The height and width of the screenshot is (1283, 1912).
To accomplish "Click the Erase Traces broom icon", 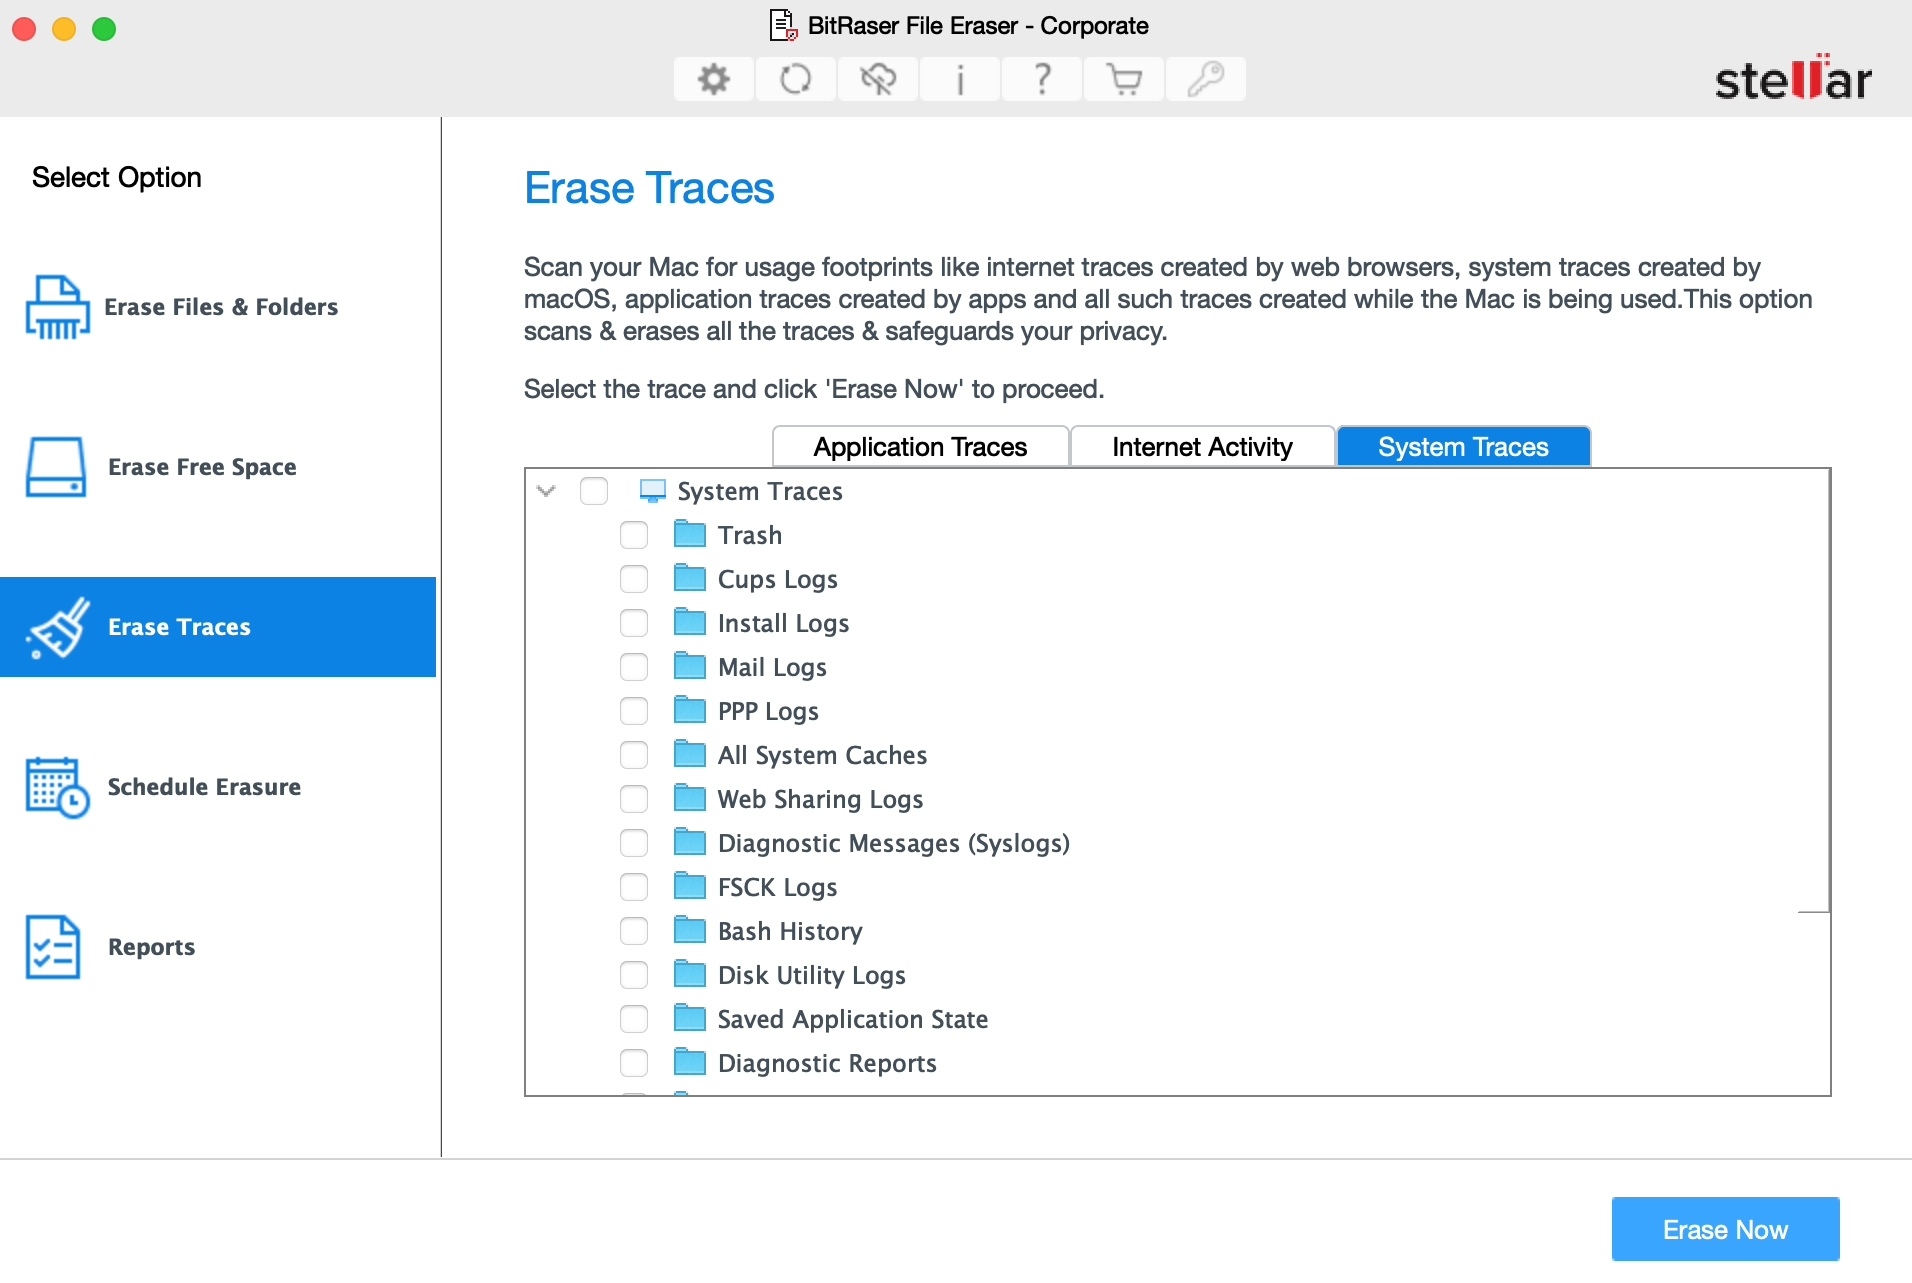I will click(58, 627).
